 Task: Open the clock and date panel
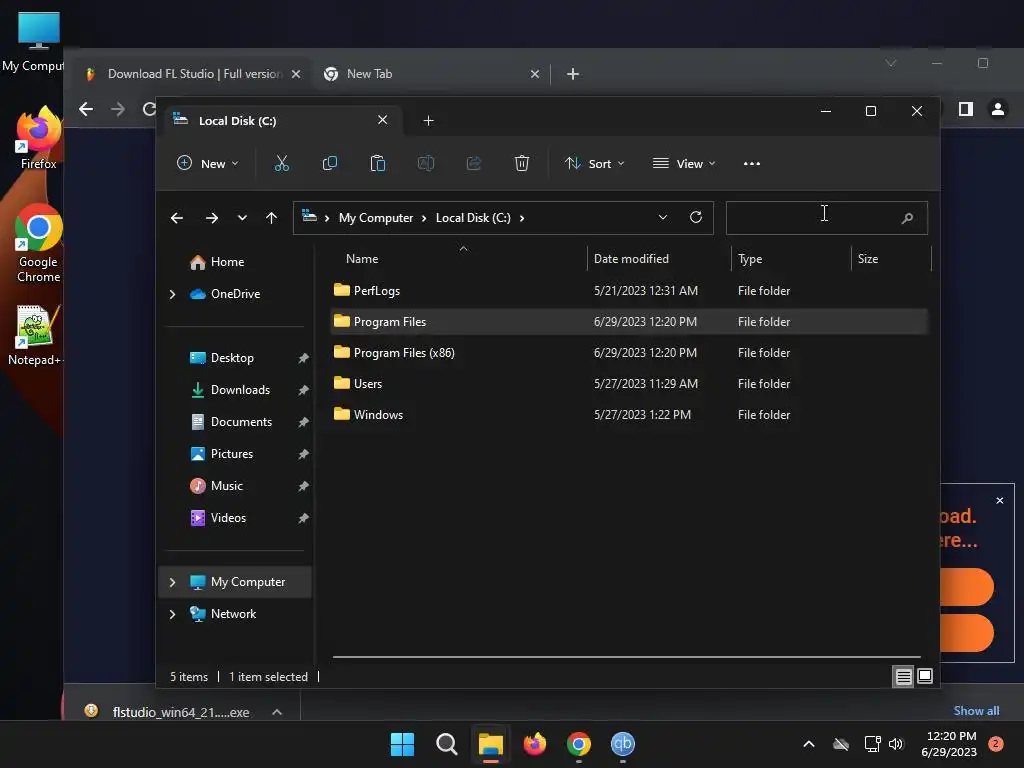tap(950, 744)
